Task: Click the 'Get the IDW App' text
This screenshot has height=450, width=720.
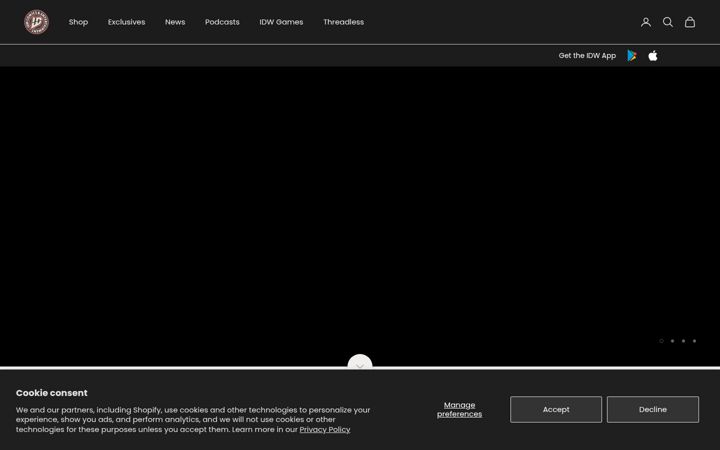Action: point(587,56)
